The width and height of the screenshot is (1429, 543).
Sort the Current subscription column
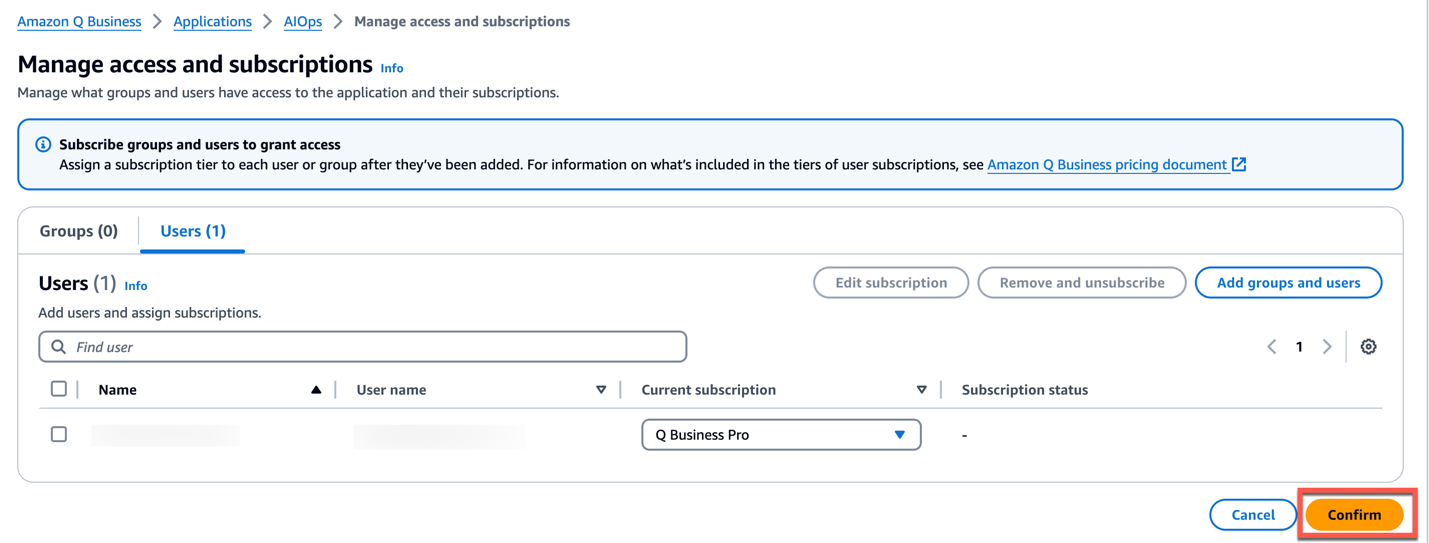[921, 390]
